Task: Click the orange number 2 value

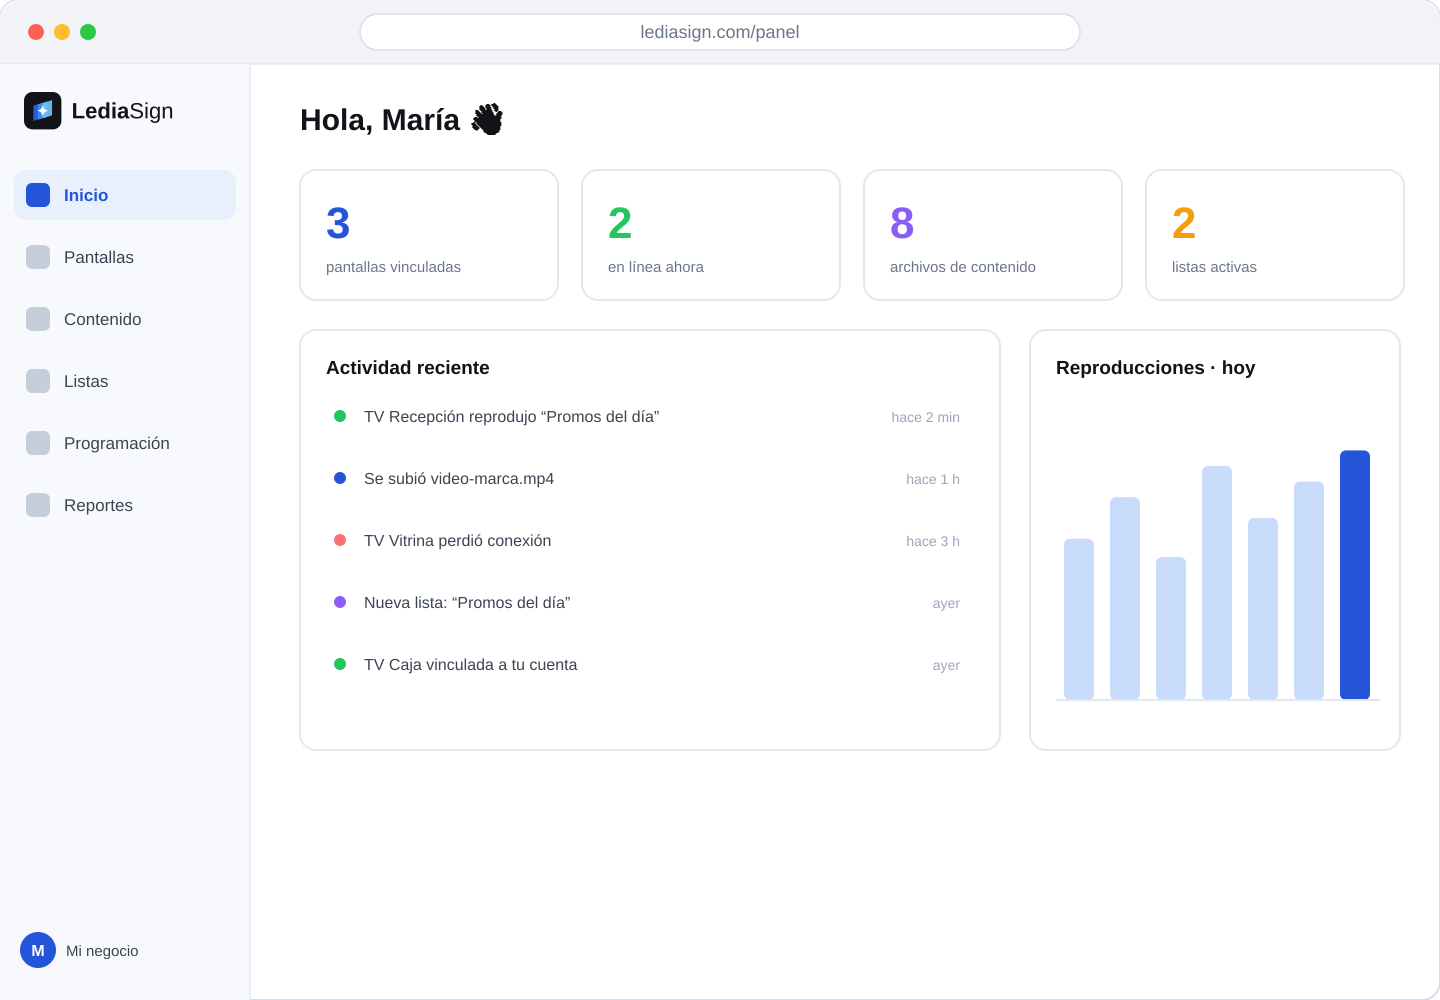Action: point(1184,223)
